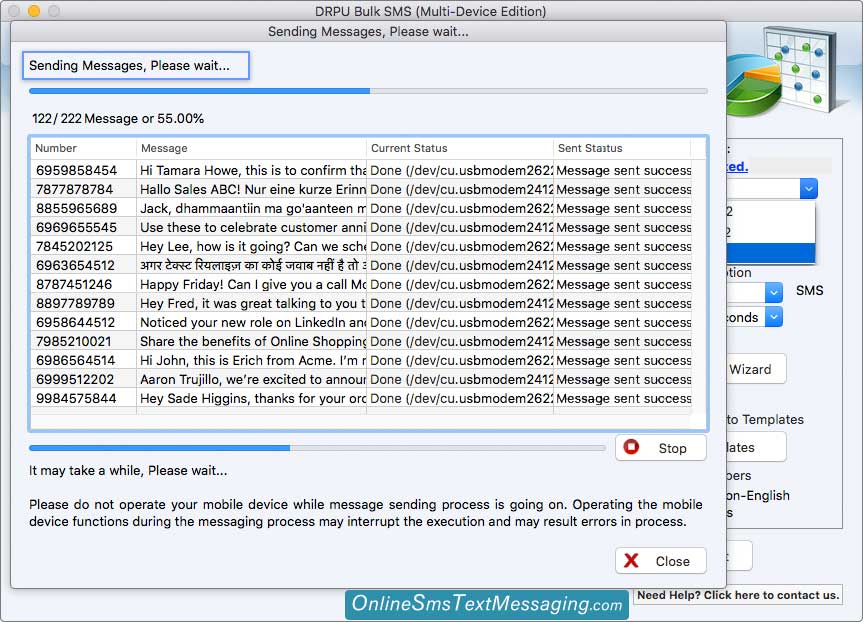
Task: Click the OnlineSmsTextMessaging.com banner
Action: (x=487, y=604)
